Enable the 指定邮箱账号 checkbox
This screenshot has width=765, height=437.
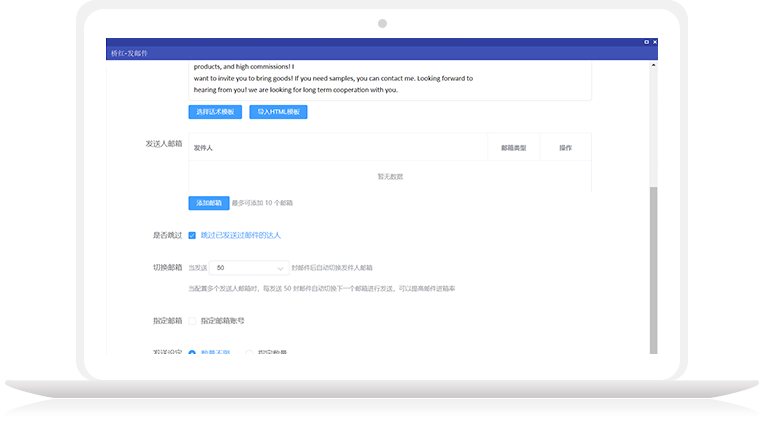pyautogui.click(x=192, y=321)
